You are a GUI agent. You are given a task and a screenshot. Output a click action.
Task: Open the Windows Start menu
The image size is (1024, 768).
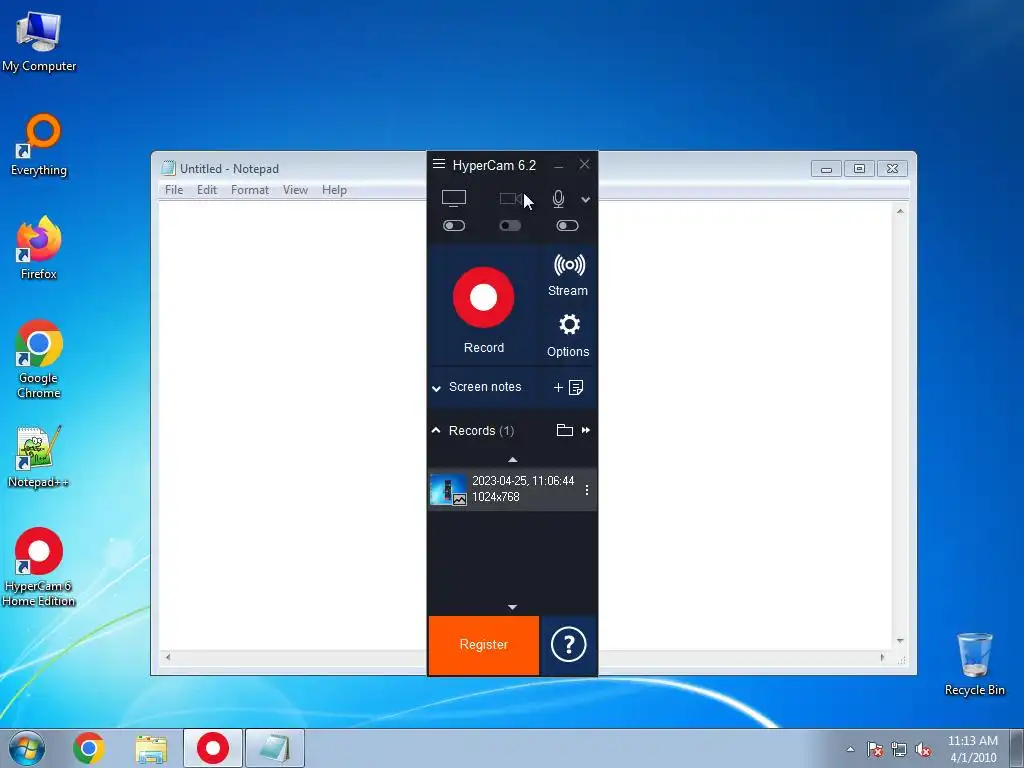point(27,748)
